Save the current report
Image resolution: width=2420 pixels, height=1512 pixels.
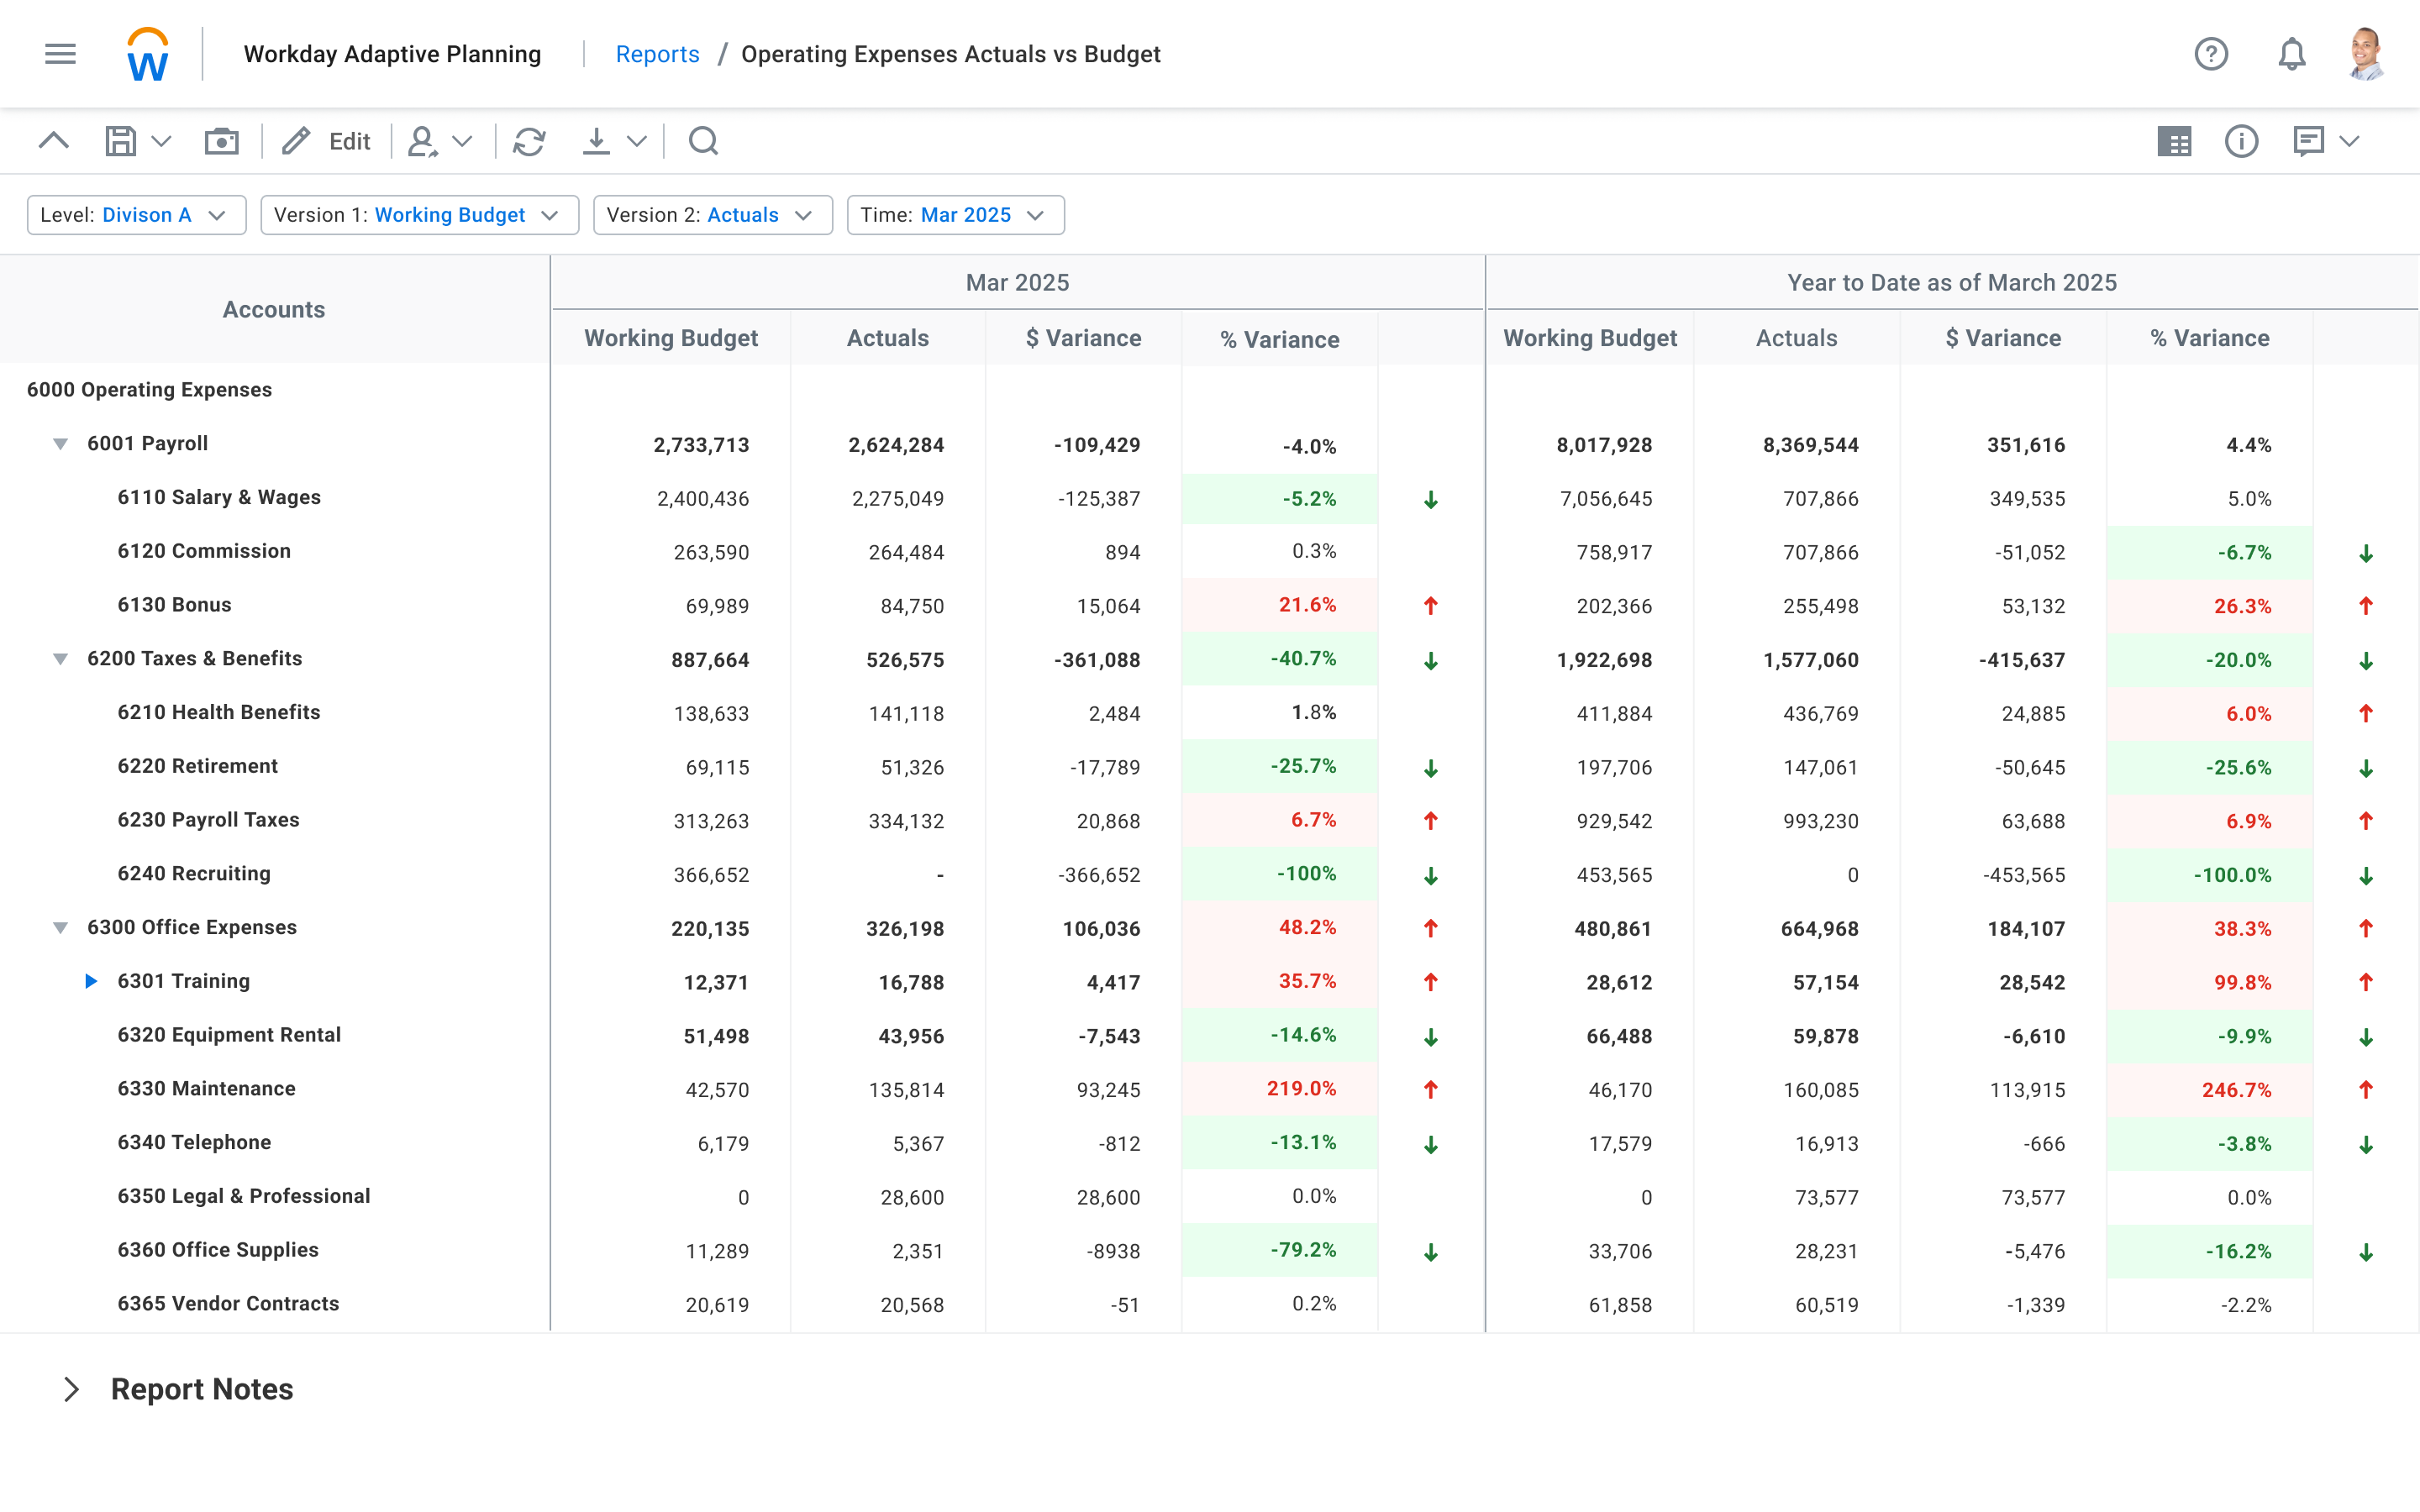(119, 141)
